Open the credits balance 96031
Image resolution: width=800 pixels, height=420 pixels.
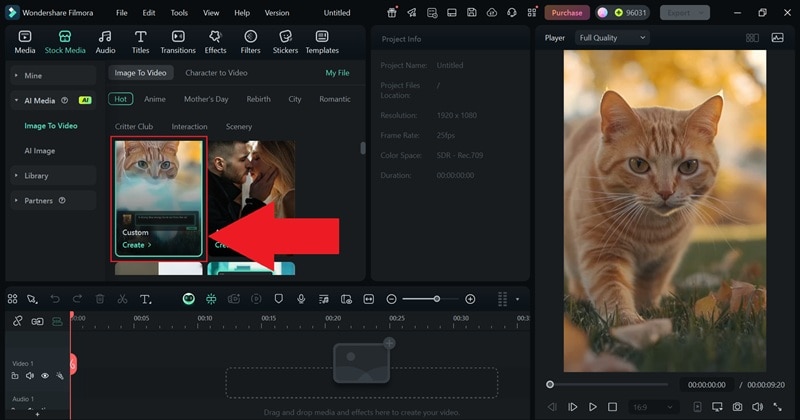[630, 13]
